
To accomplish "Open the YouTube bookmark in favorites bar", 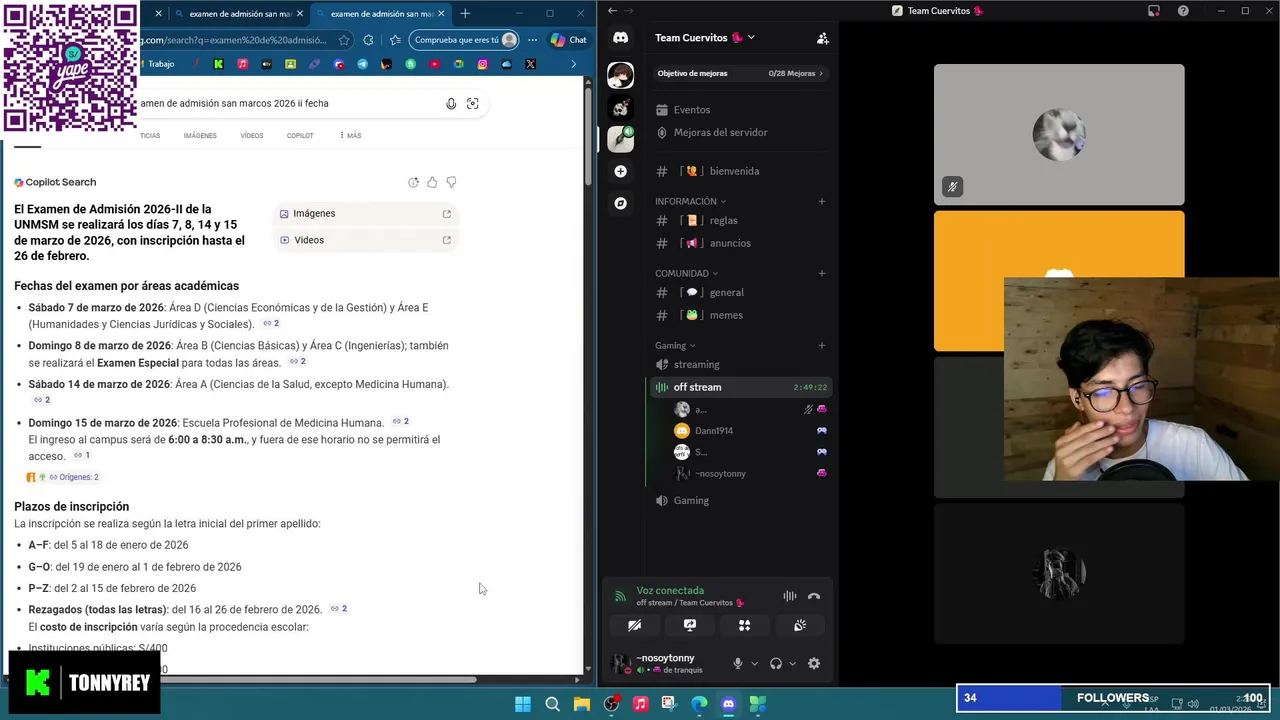I will tap(434, 64).
